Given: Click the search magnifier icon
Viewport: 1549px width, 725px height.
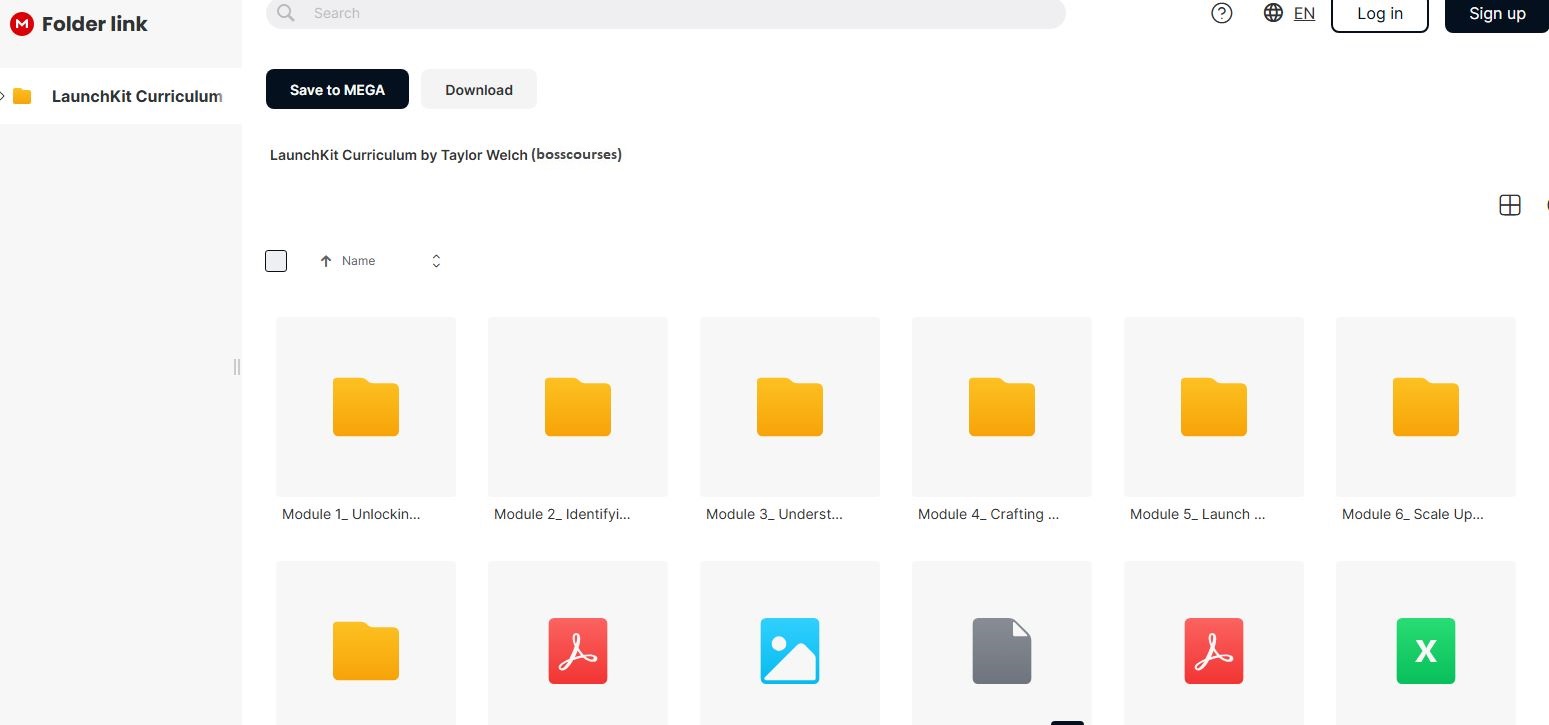Looking at the screenshot, I should [x=286, y=13].
